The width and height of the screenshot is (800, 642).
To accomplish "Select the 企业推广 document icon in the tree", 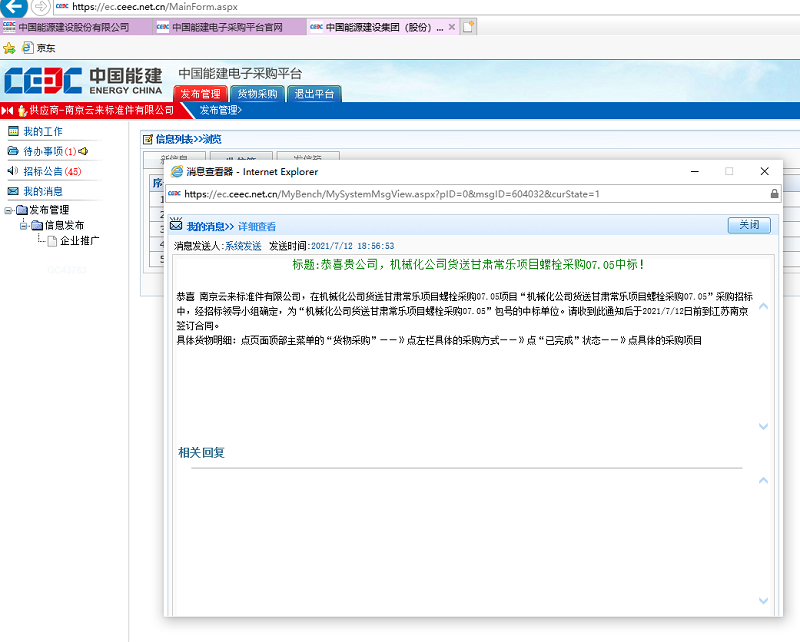I will click(x=51, y=240).
